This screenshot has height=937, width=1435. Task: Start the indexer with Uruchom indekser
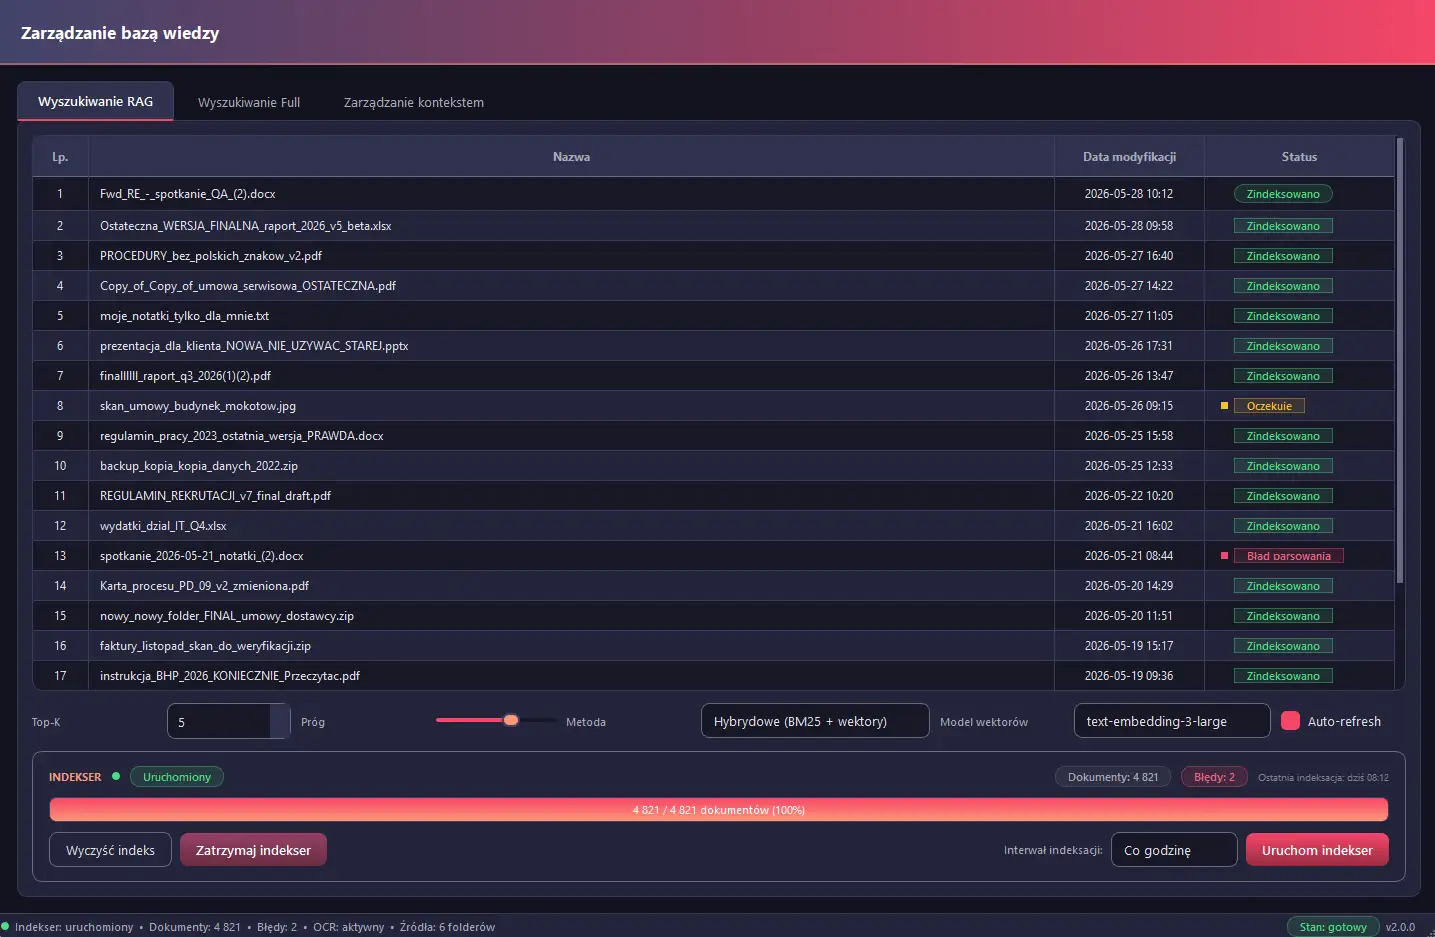1317,850
